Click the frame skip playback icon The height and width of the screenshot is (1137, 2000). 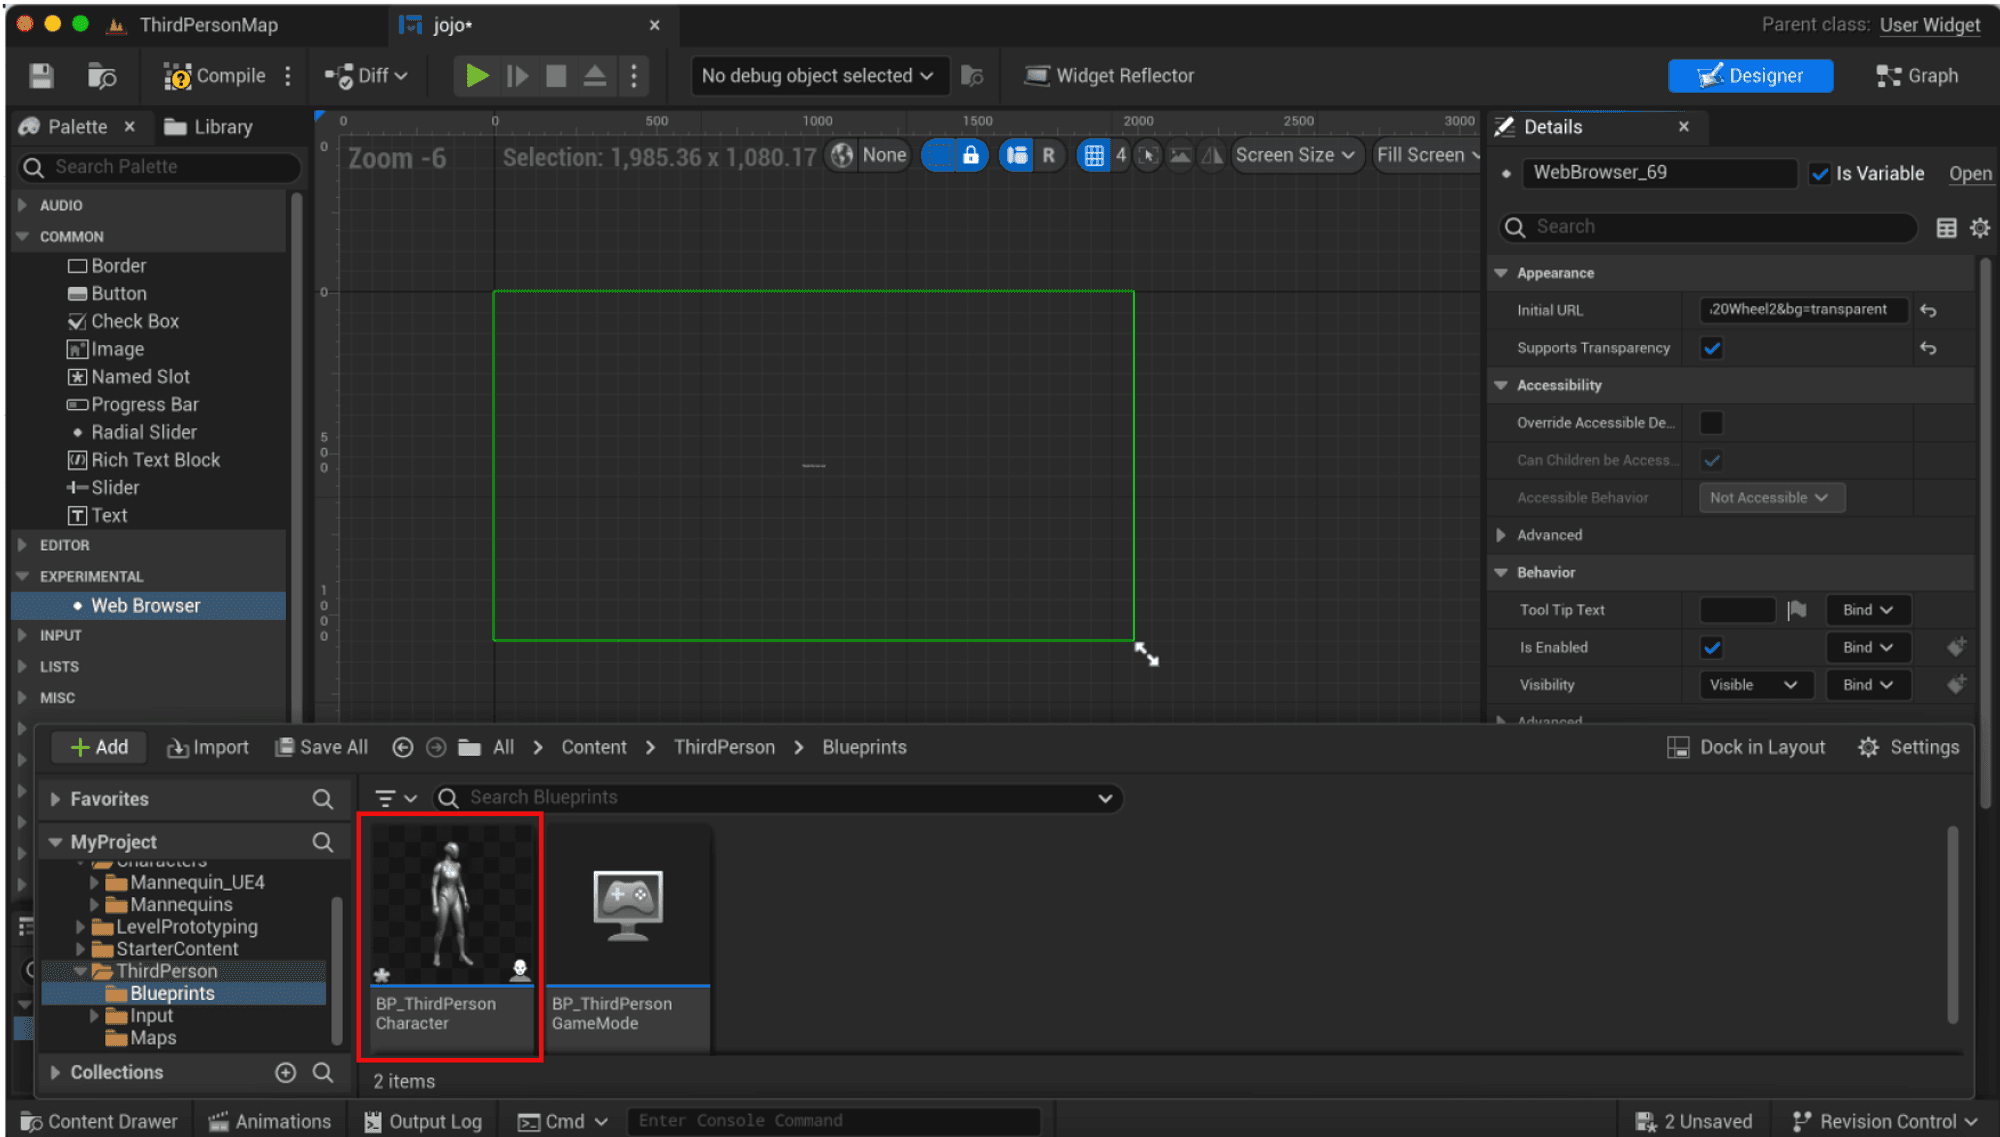coord(517,76)
